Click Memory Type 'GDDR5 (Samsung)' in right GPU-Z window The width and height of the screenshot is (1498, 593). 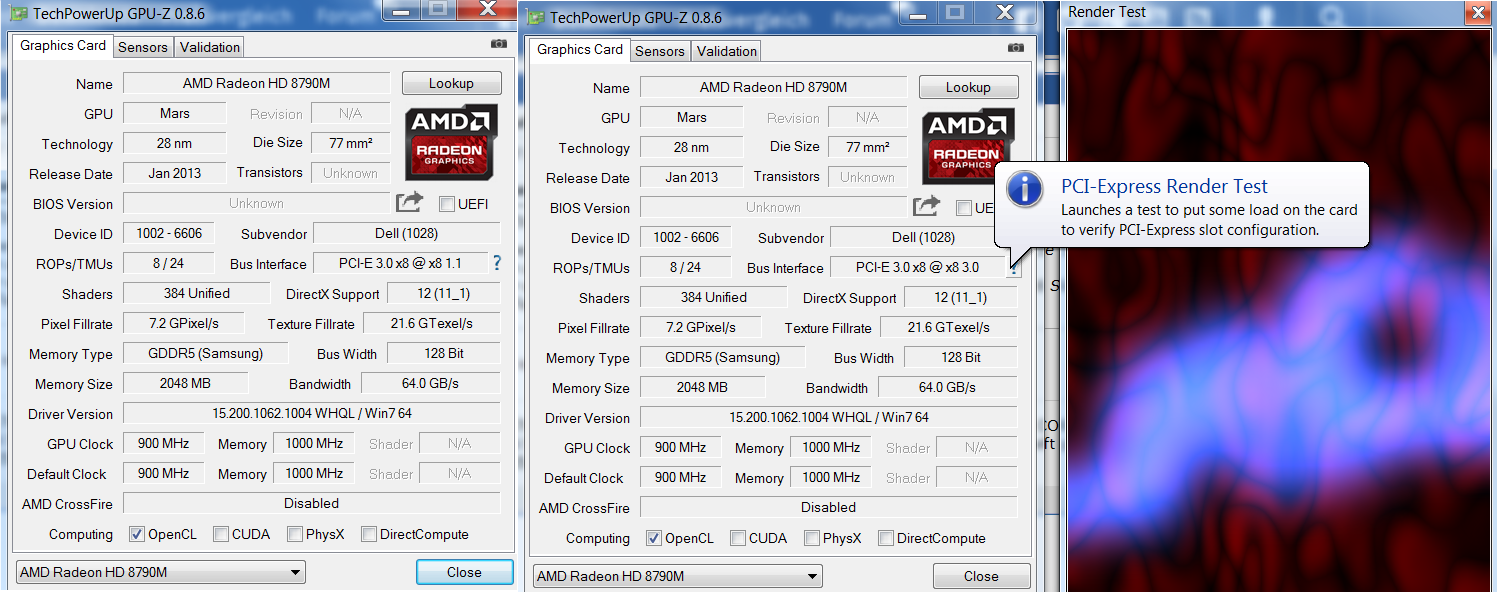tap(722, 357)
